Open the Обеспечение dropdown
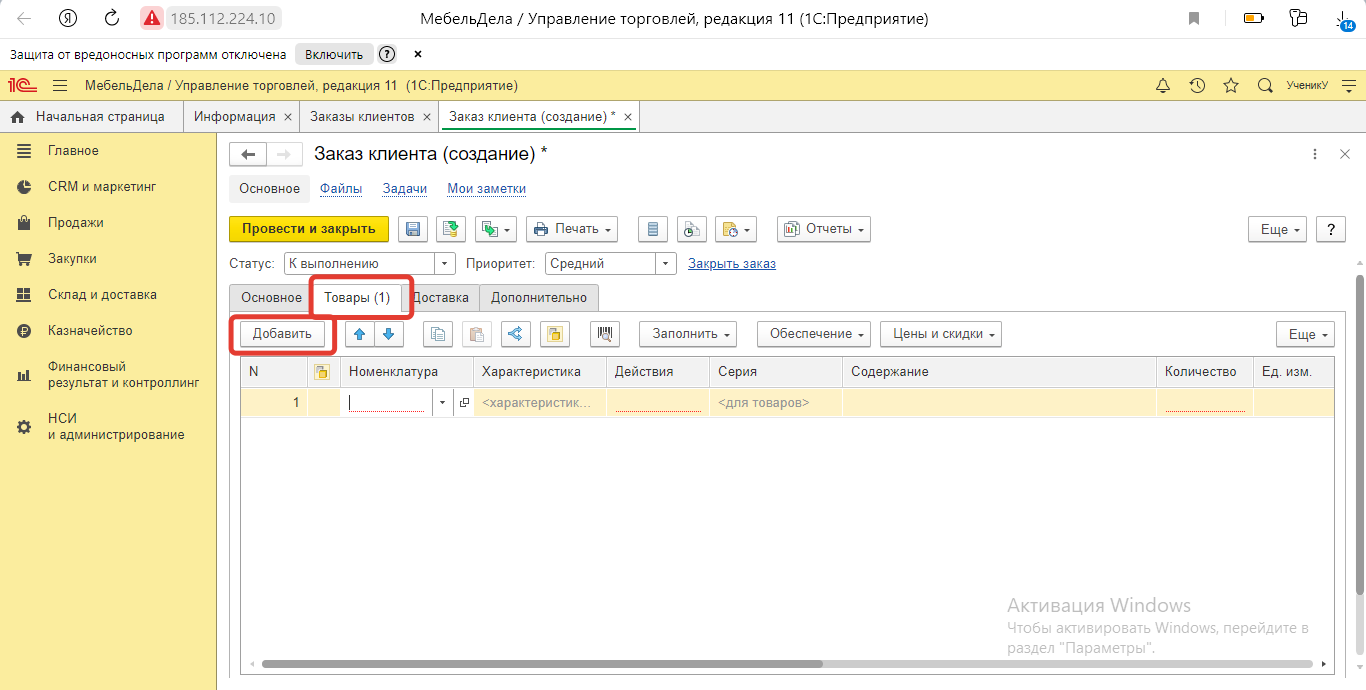The width and height of the screenshot is (1366, 690). point(814,334)
